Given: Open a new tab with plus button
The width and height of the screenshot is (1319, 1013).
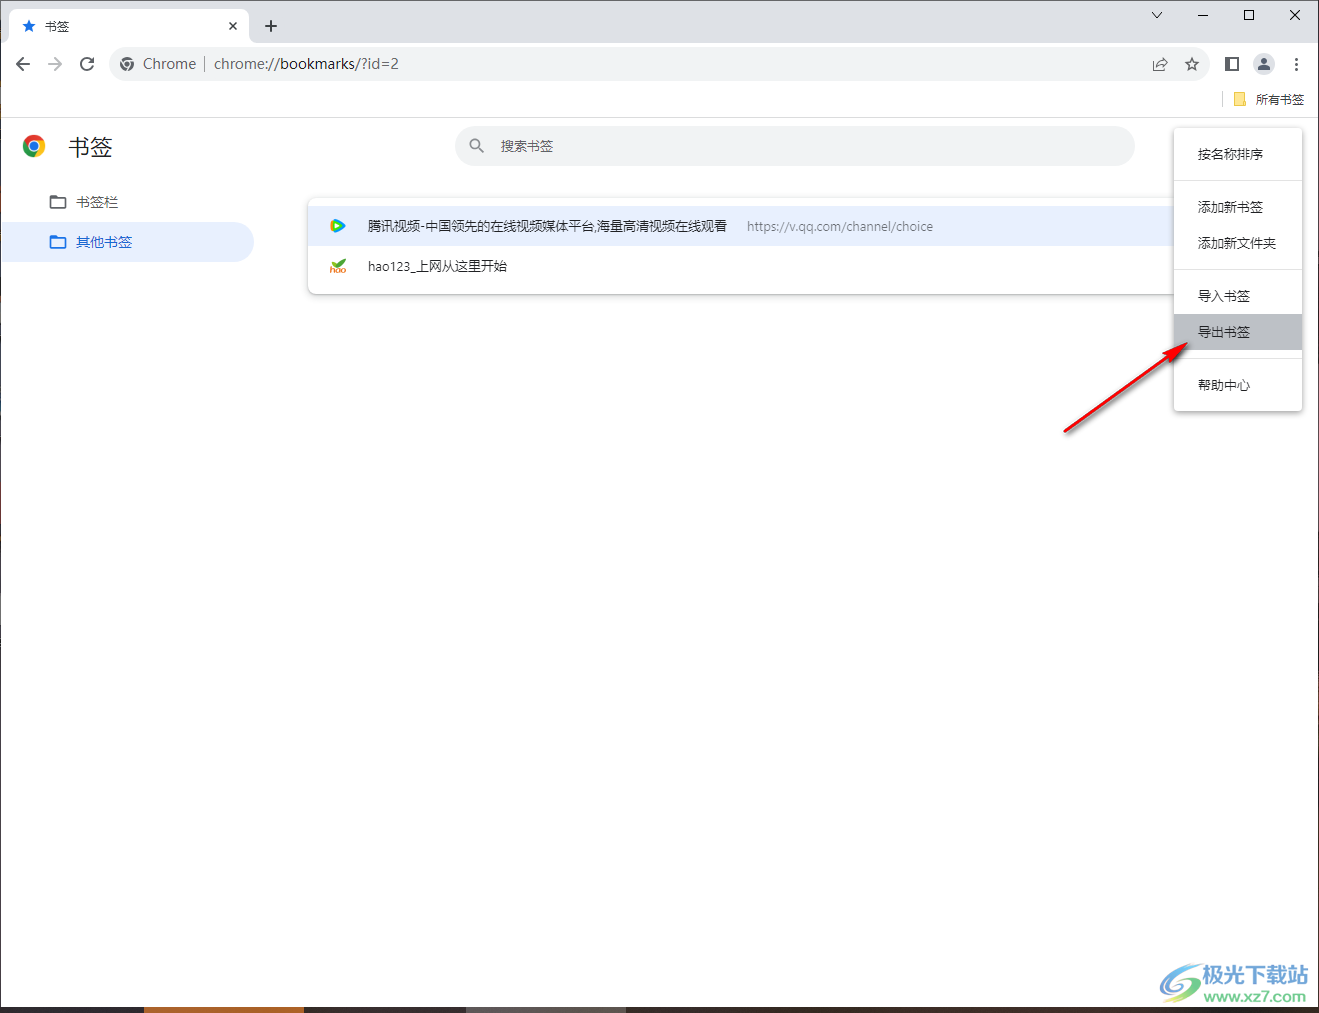Looking at the screenshot, I should [x=271, y=26].
